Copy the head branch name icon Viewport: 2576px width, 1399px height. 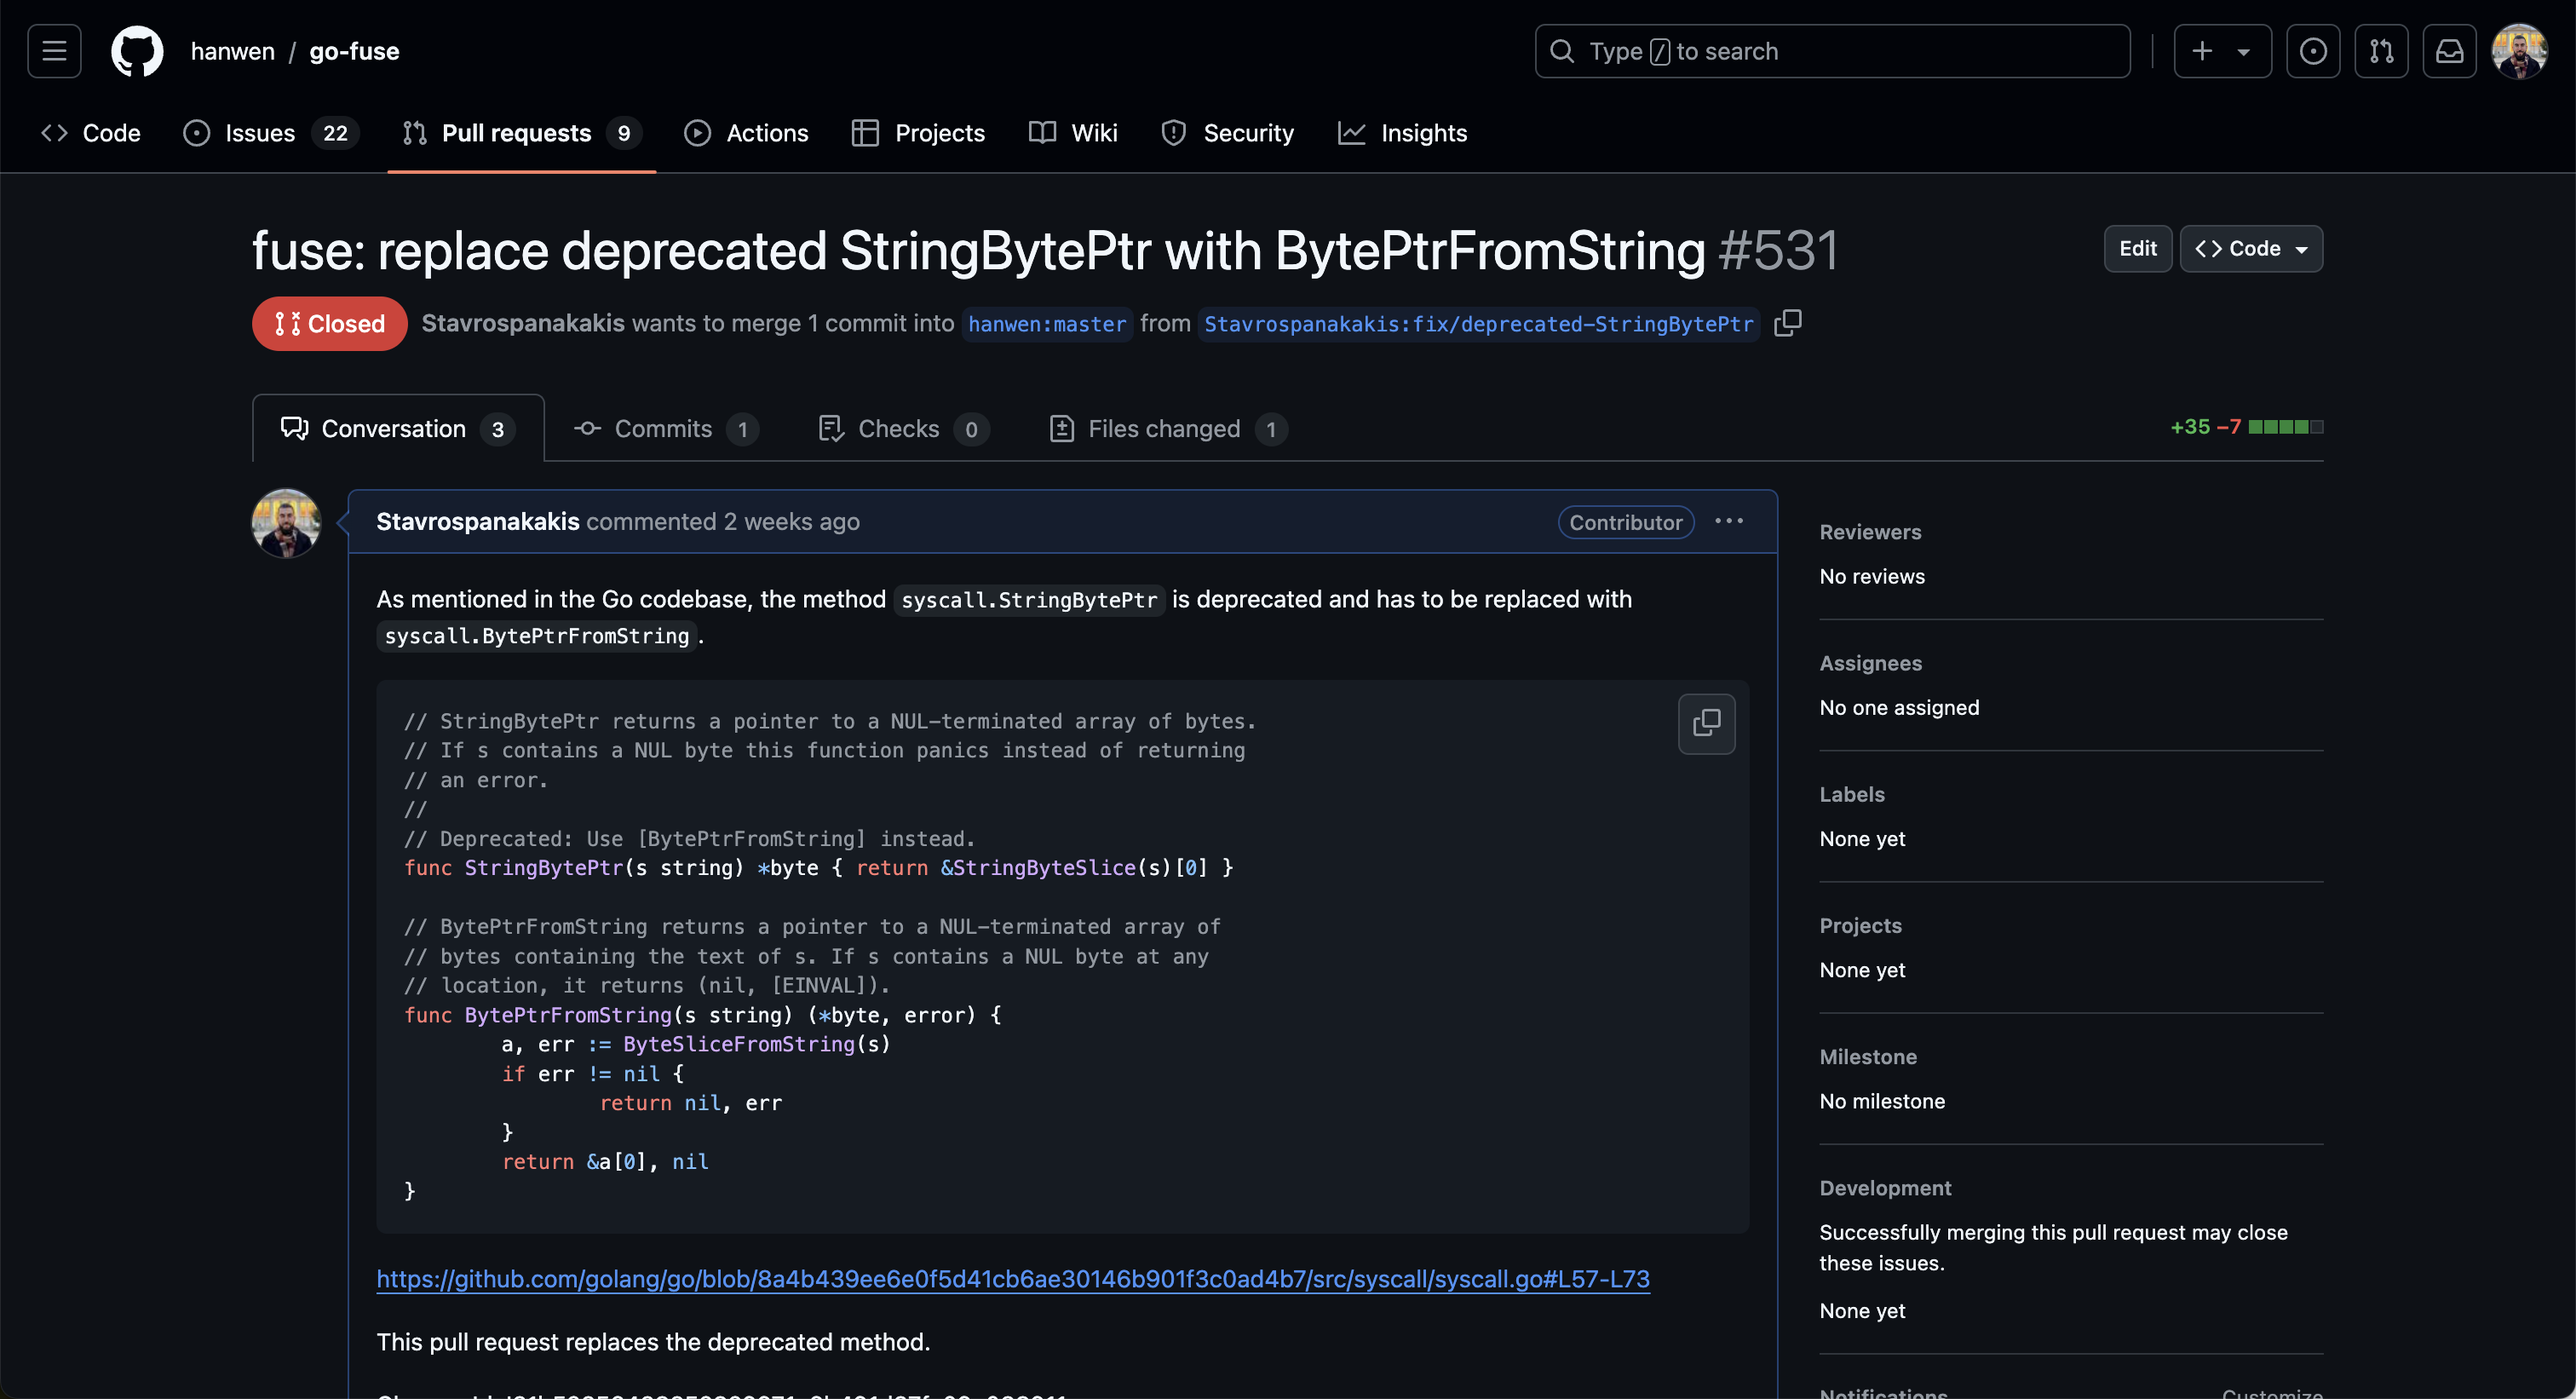[x=1787, y=323]
